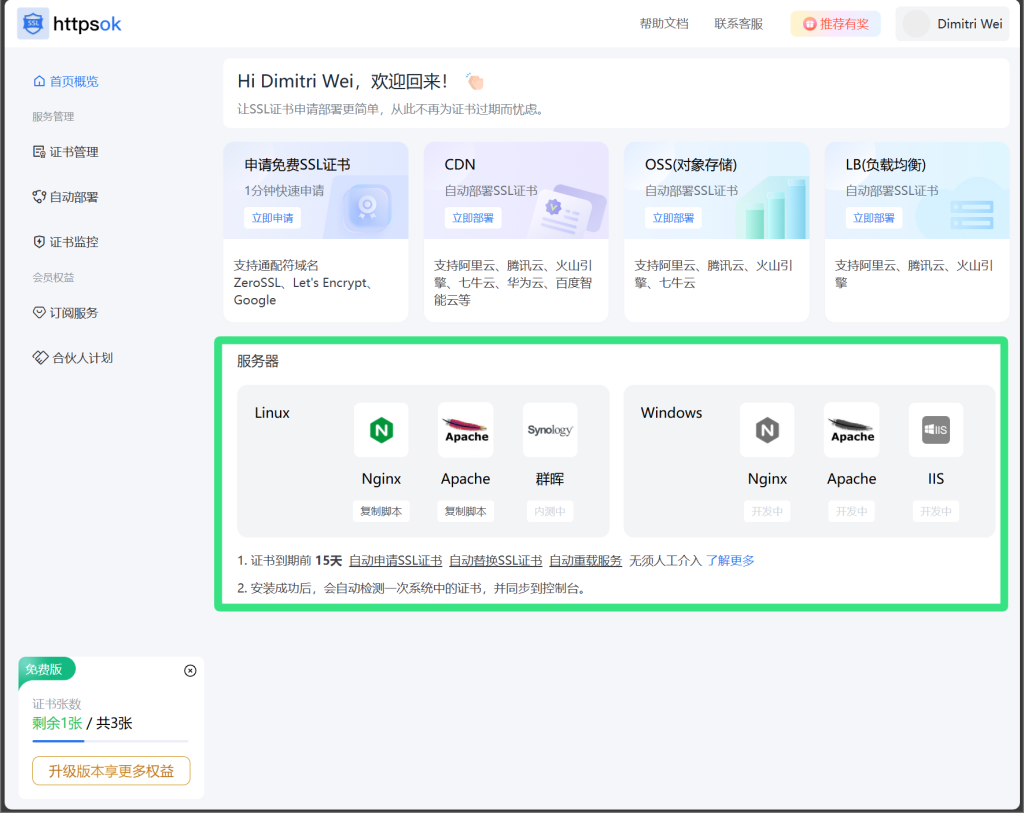Image resolution: width=1024 pixels, height=813 pixels.
Task: Click the OSS bar chart illustration
Action: point(776,209)
